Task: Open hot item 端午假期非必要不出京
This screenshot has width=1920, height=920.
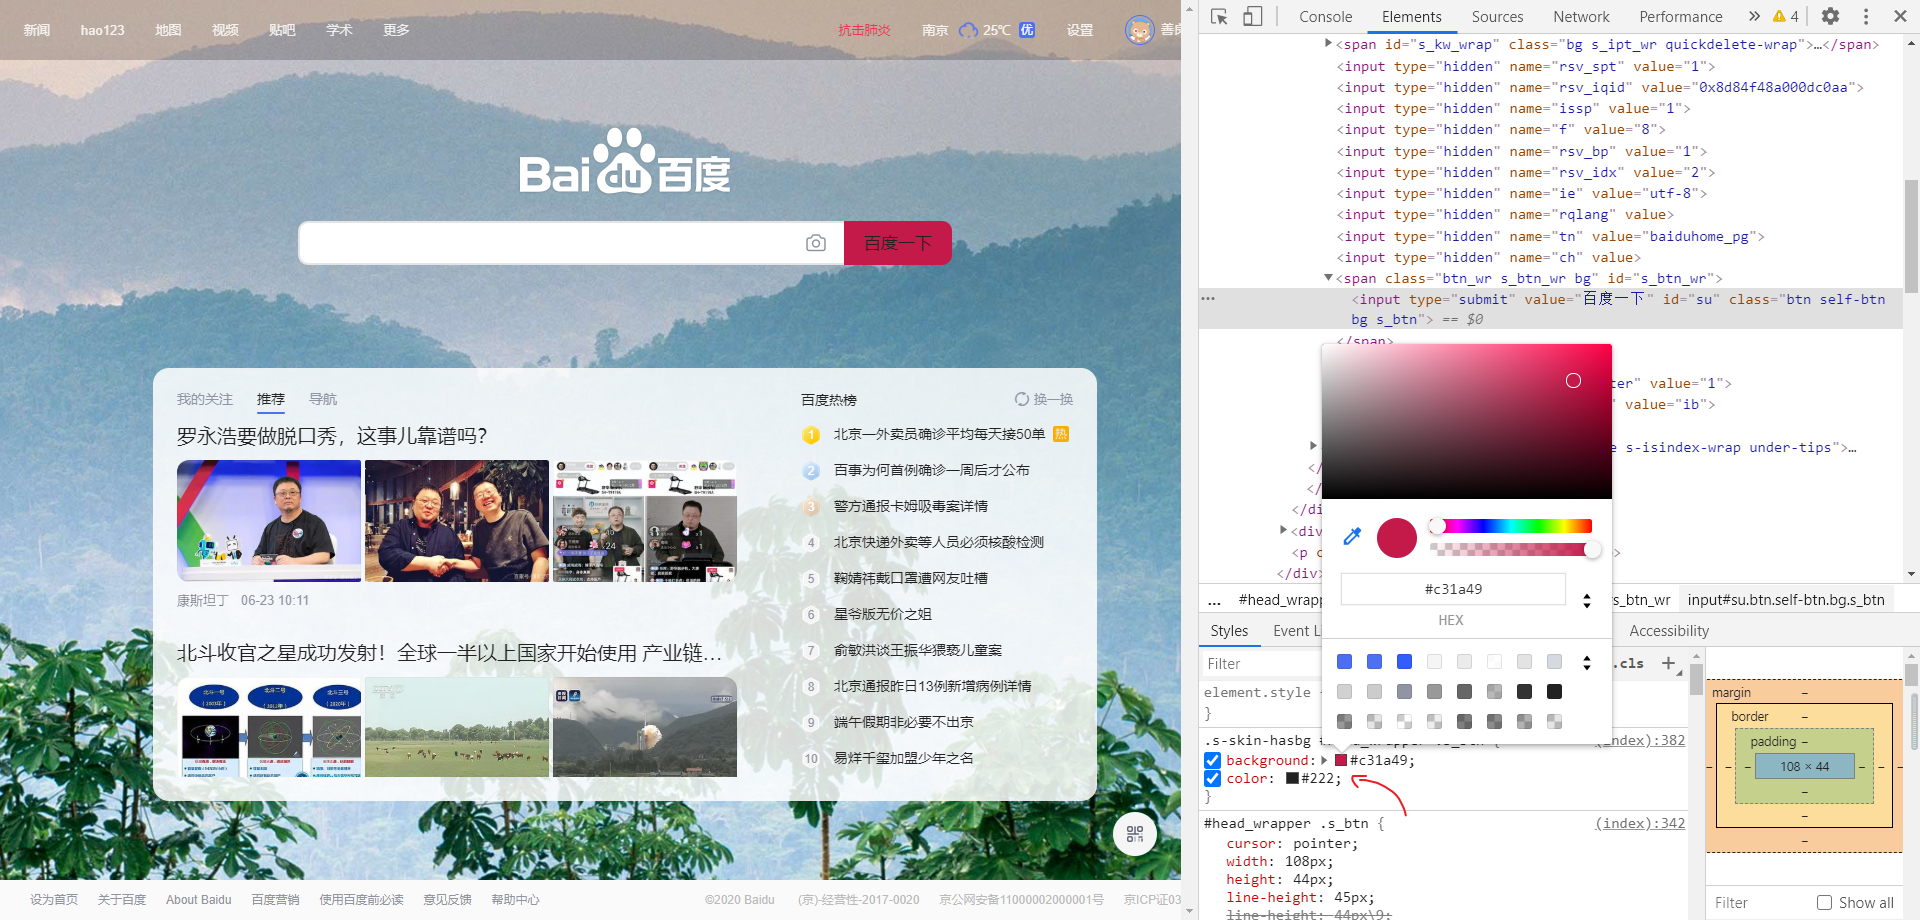Action: point(904,722)
